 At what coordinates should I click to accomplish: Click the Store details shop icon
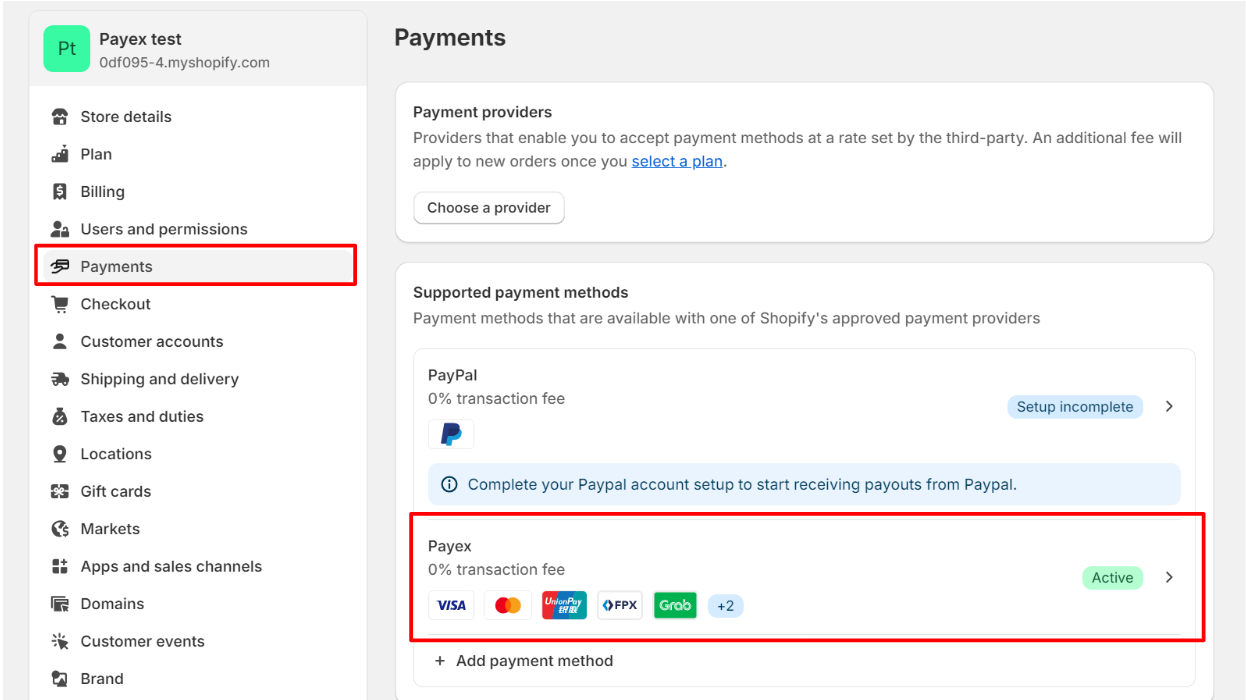point(60,117)
